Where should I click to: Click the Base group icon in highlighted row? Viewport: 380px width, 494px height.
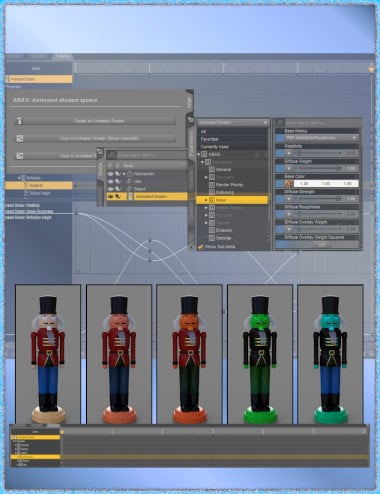(x=212, y=200)
